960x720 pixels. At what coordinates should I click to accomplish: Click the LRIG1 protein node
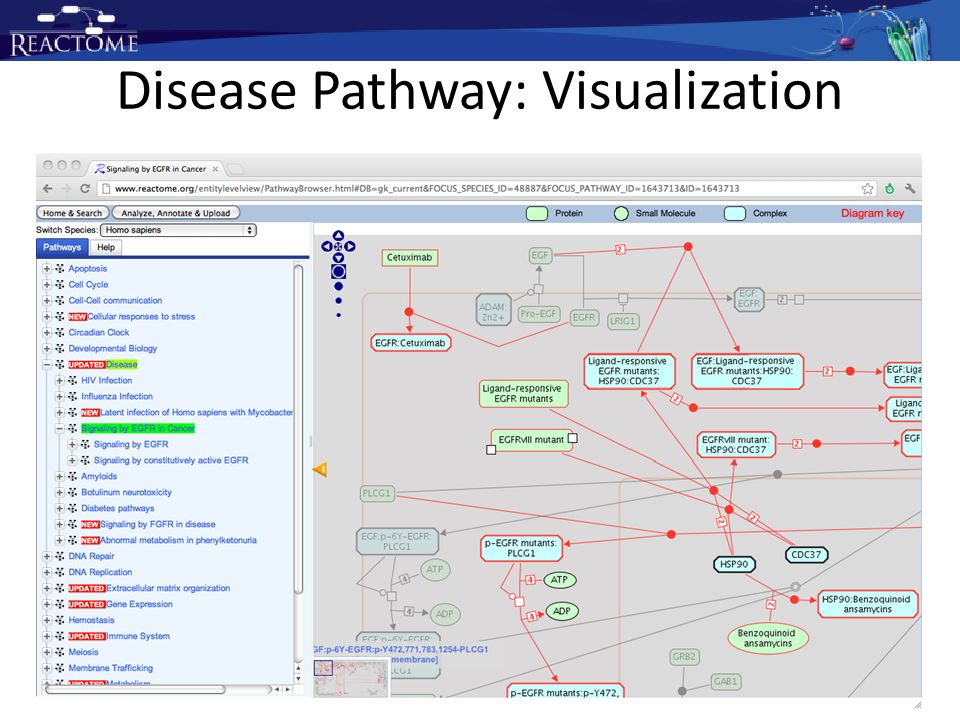(x=623, y=321)
